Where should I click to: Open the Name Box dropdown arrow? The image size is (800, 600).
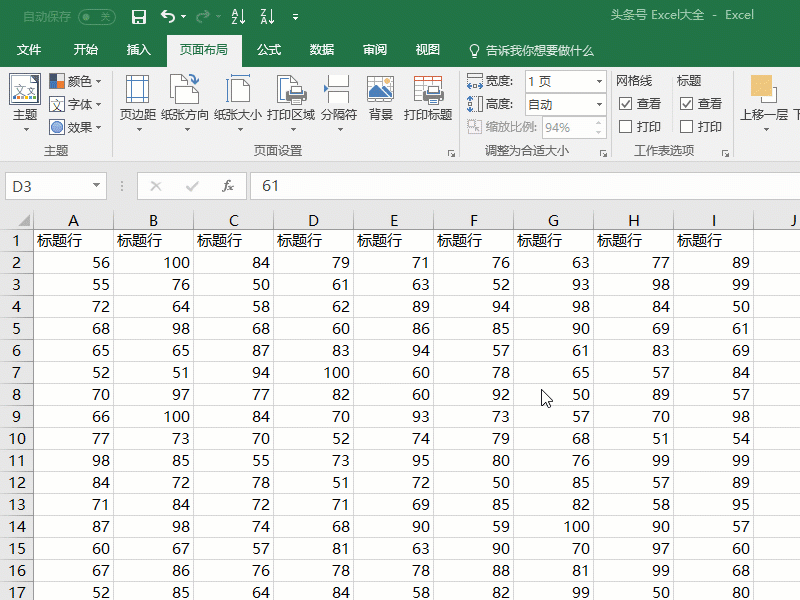[x=96, y=185]
